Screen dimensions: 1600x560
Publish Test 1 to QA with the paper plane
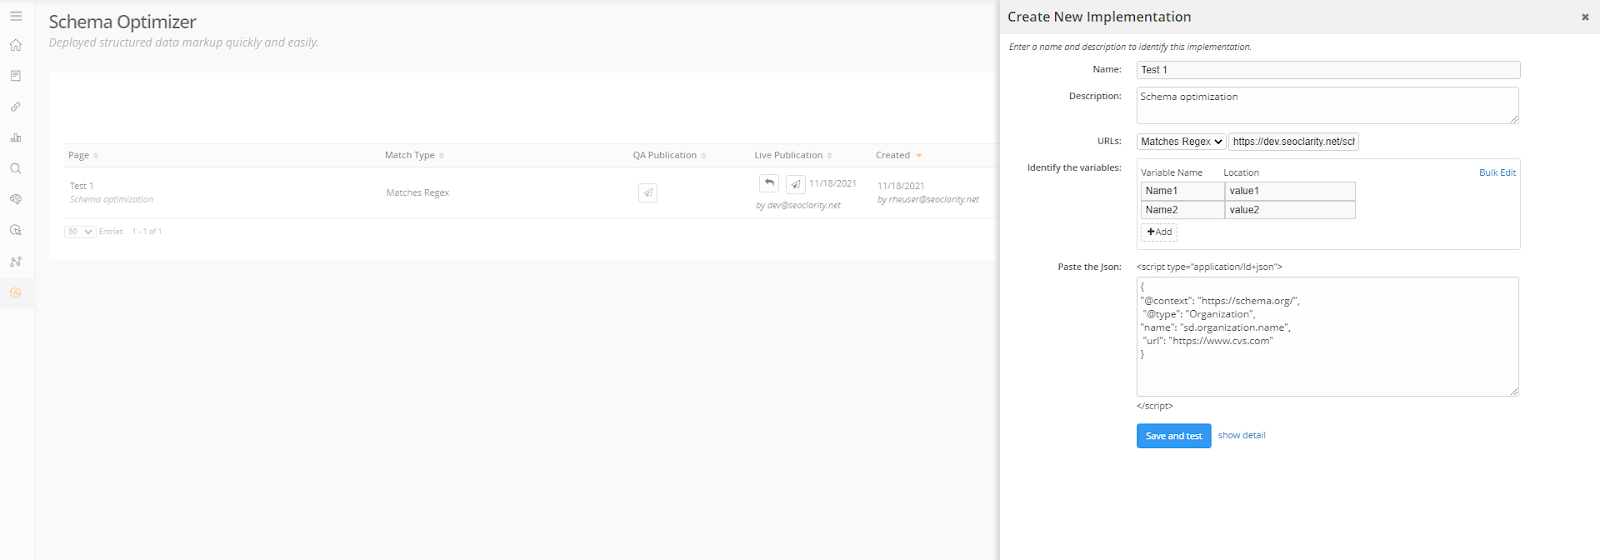(x=648, y=193)
